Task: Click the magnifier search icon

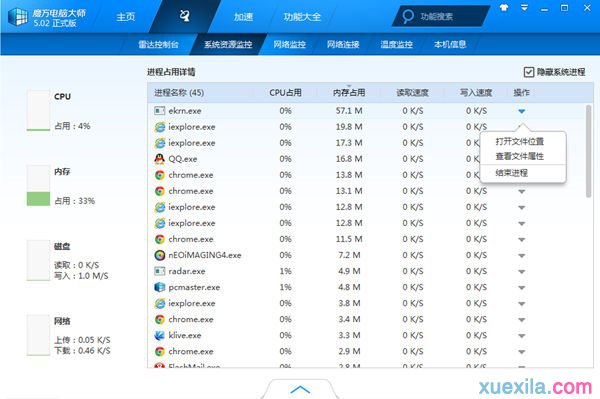Action: 408,16
